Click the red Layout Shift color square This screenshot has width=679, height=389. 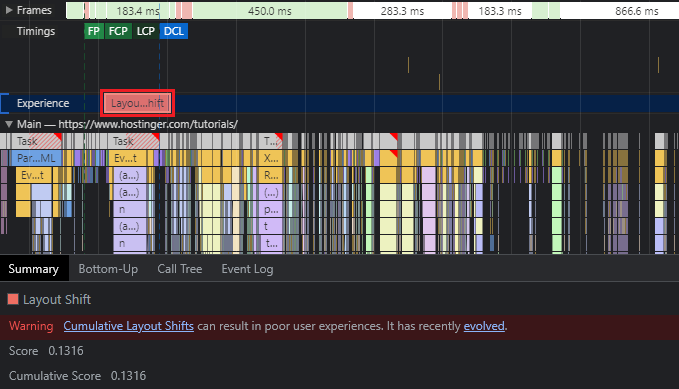13,299
